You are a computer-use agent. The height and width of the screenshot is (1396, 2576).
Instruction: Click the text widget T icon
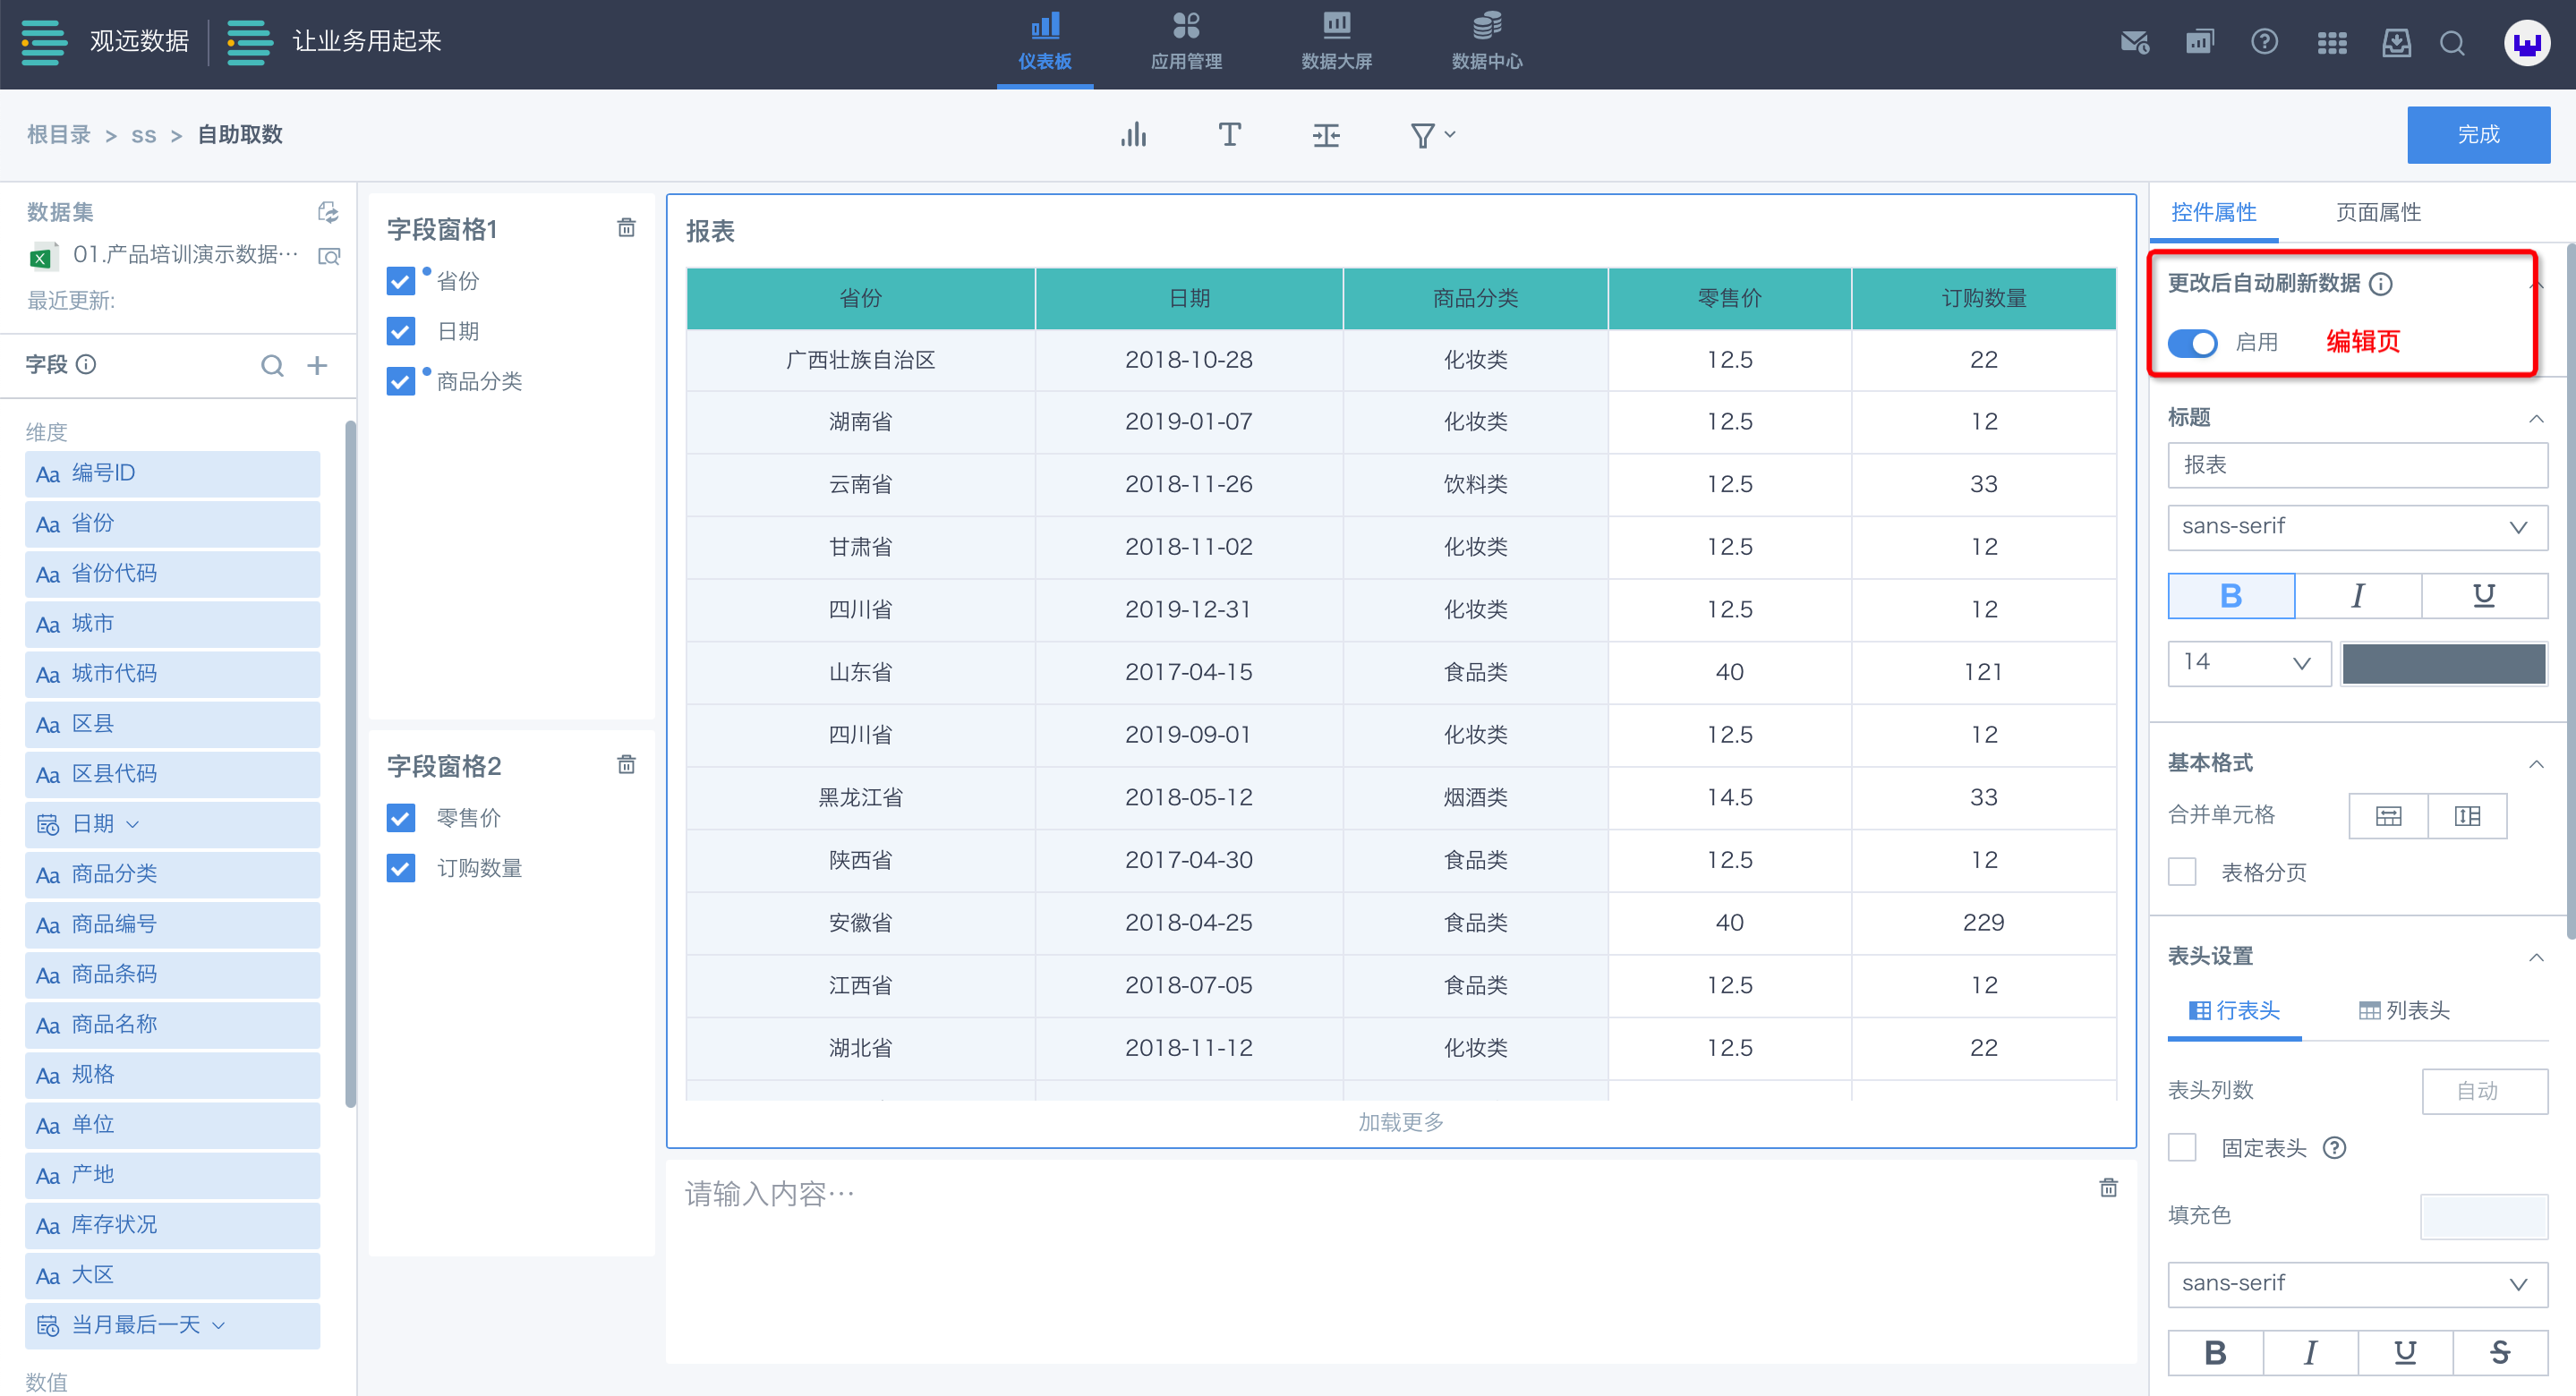tap(1229, 135)
